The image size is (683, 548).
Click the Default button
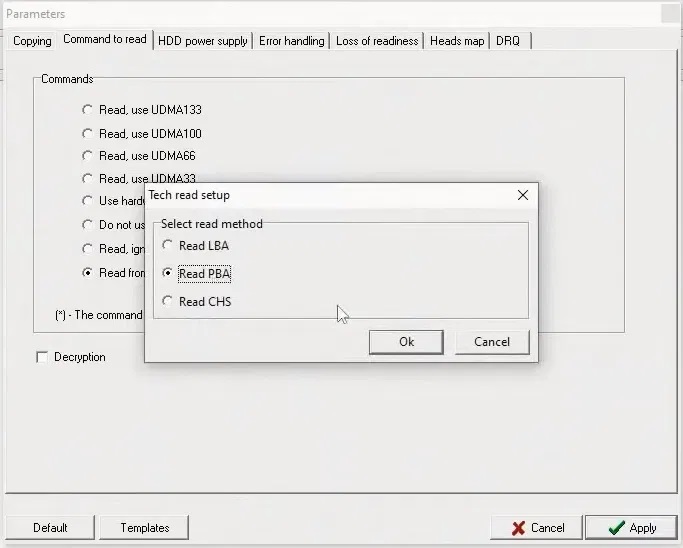tap(50, 528)
